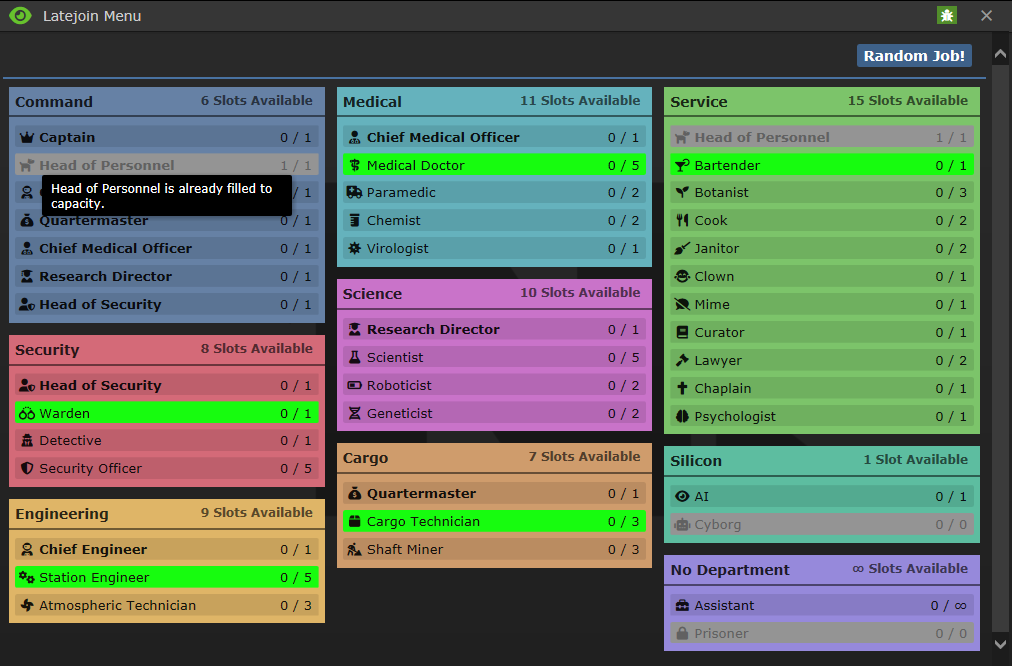Click the flask icon next to Scientist
Image resolution: width=1012 pixels, height=666 pixels.
(x=354, y=358)
